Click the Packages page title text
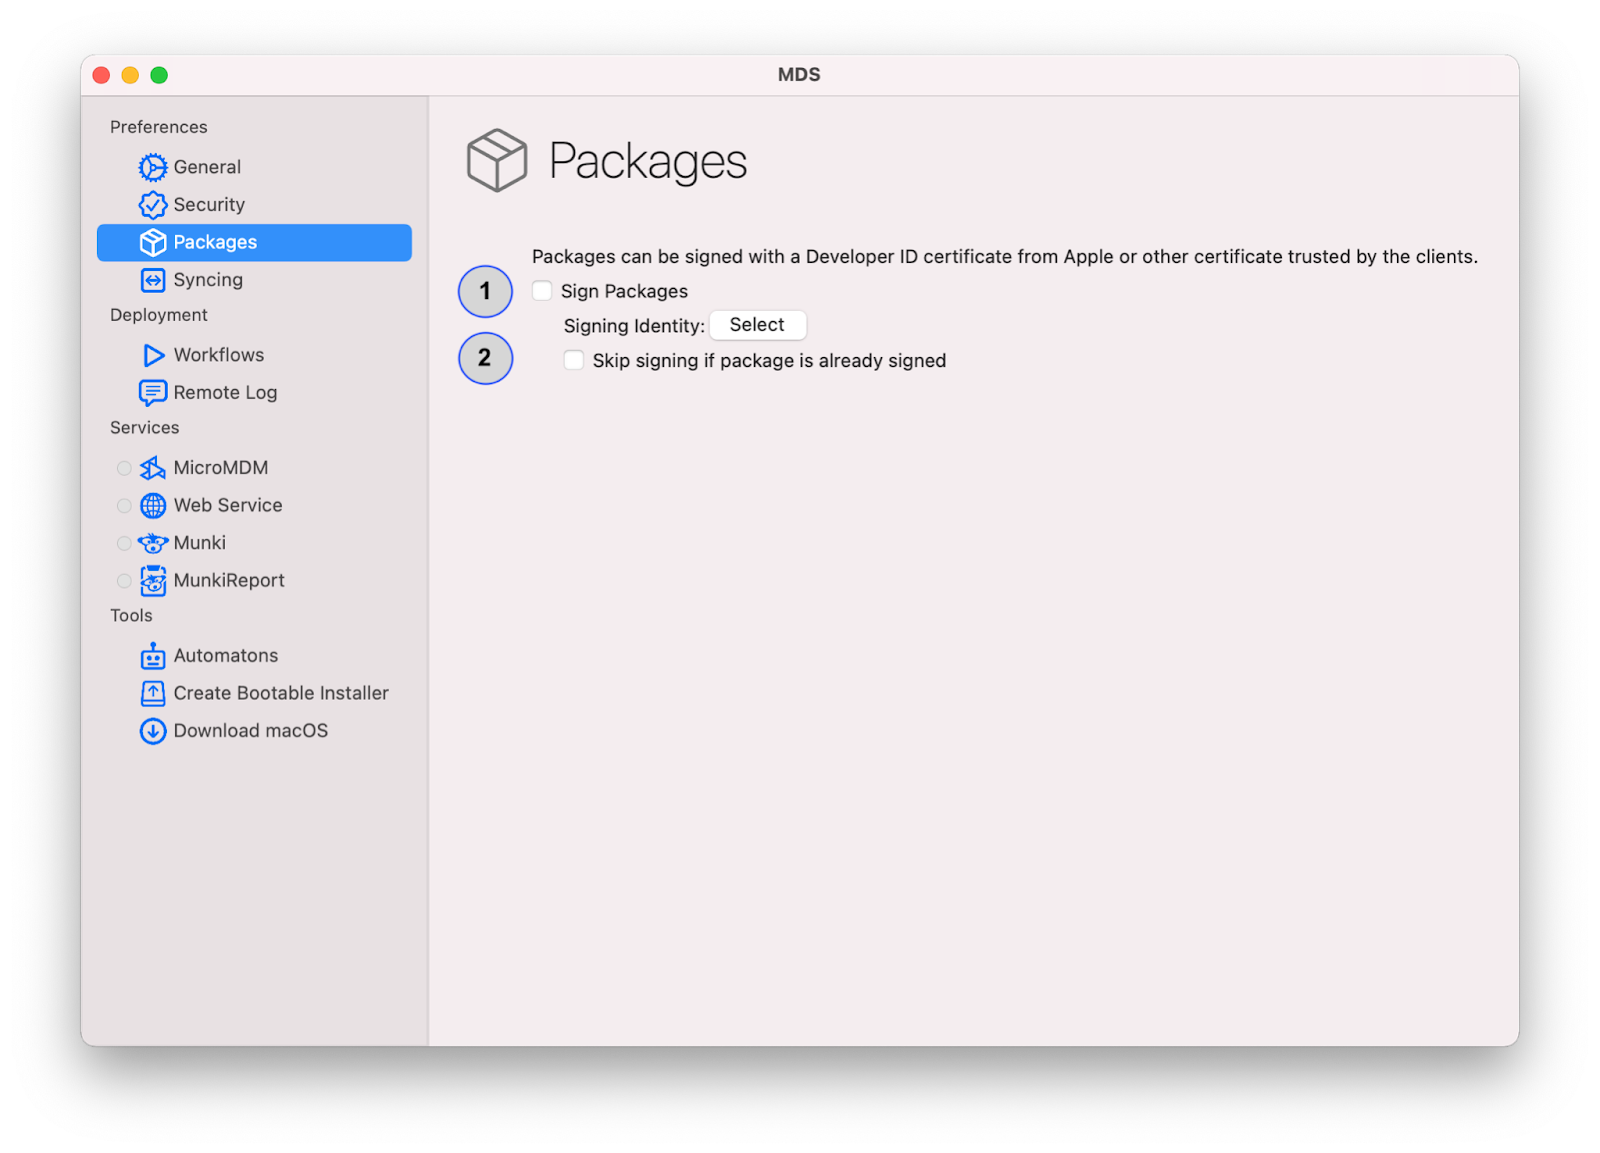Screen dimensions: 1600x1153 pyautogui.click(x=648, y=161)
